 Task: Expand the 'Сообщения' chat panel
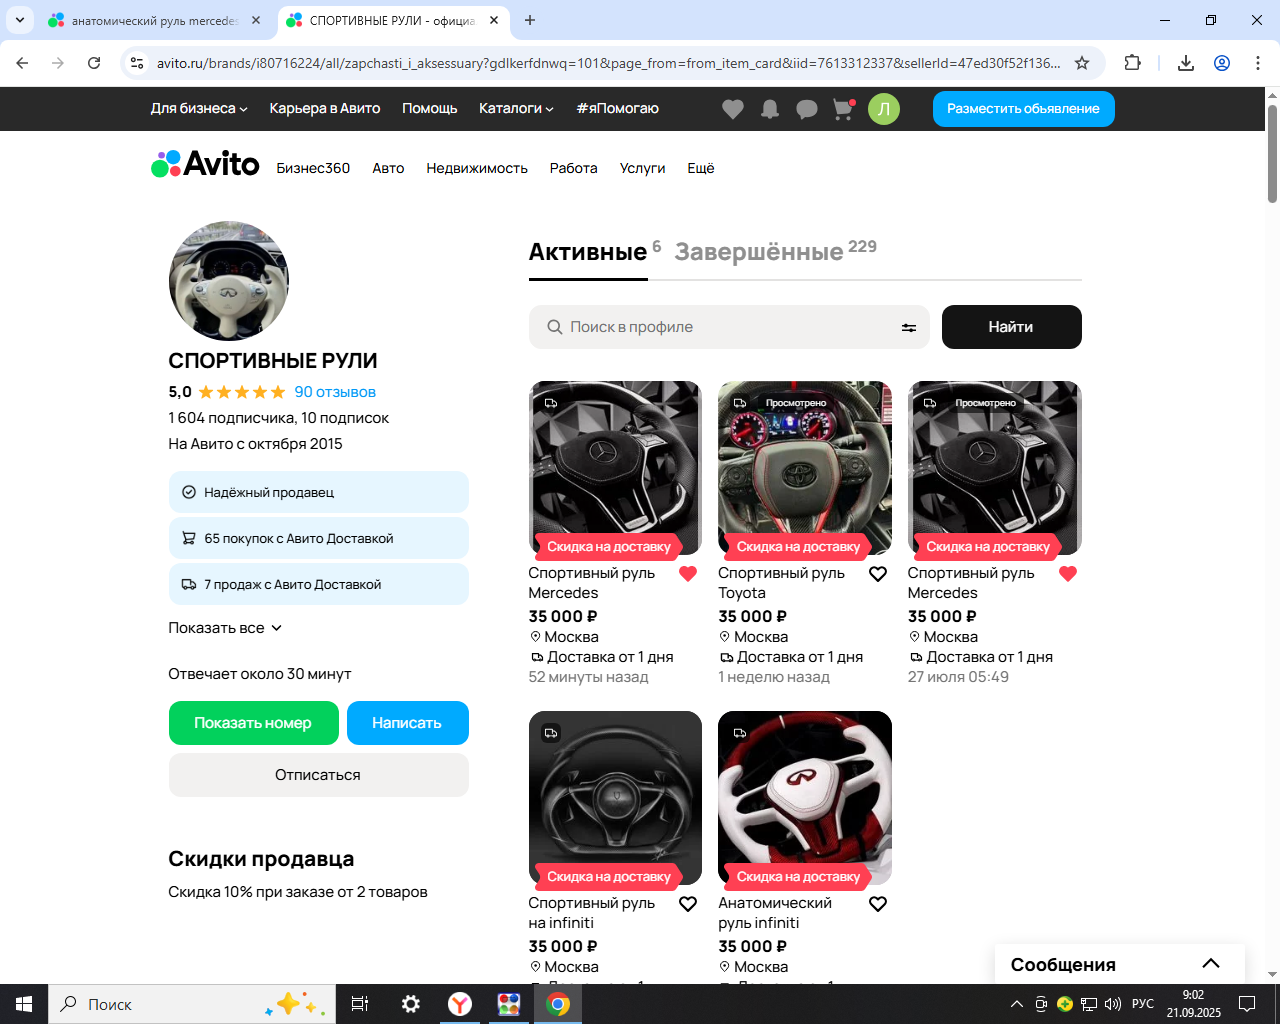[x=1120, y=964]
